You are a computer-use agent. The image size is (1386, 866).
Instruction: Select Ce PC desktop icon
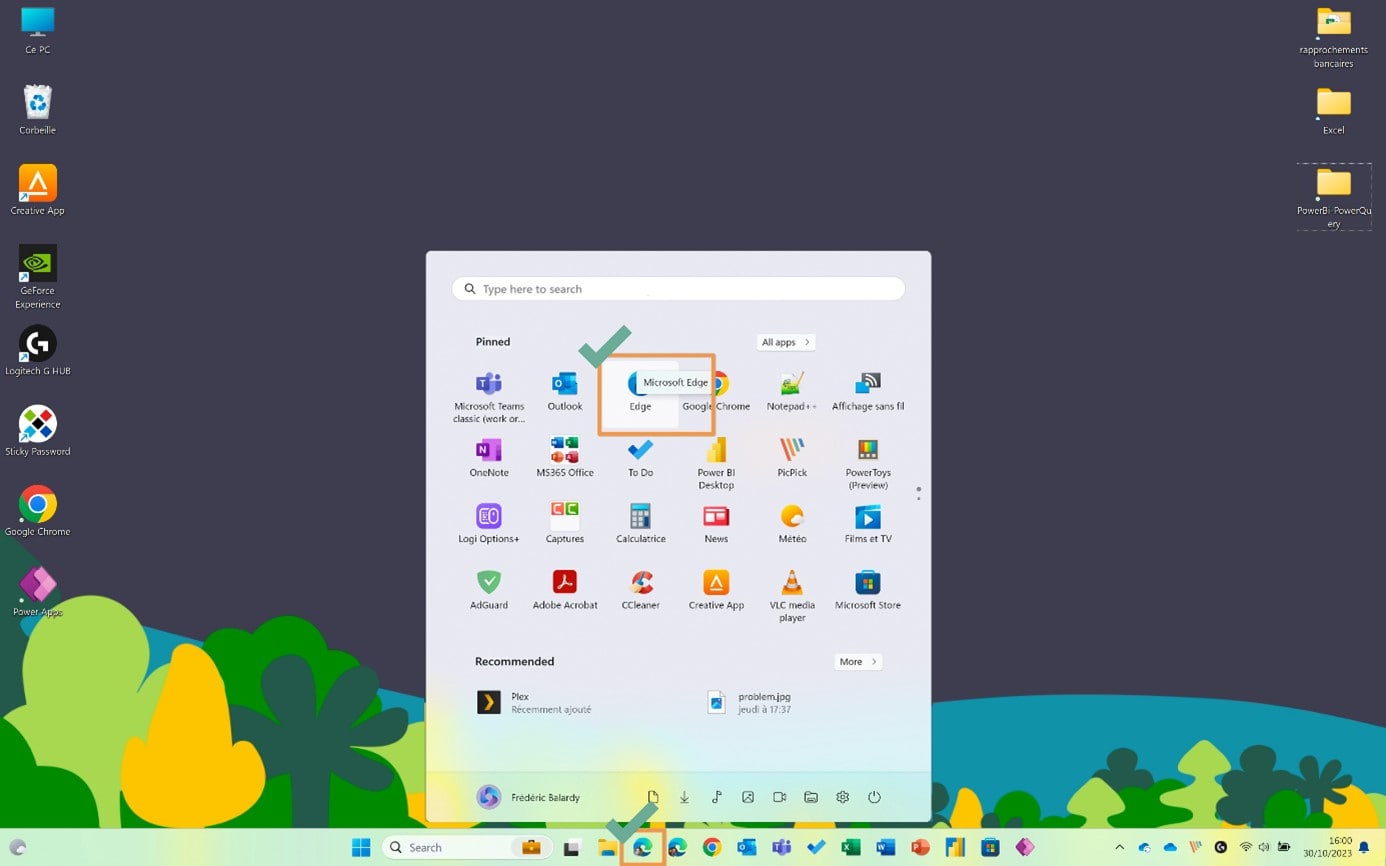pos(38,30)
